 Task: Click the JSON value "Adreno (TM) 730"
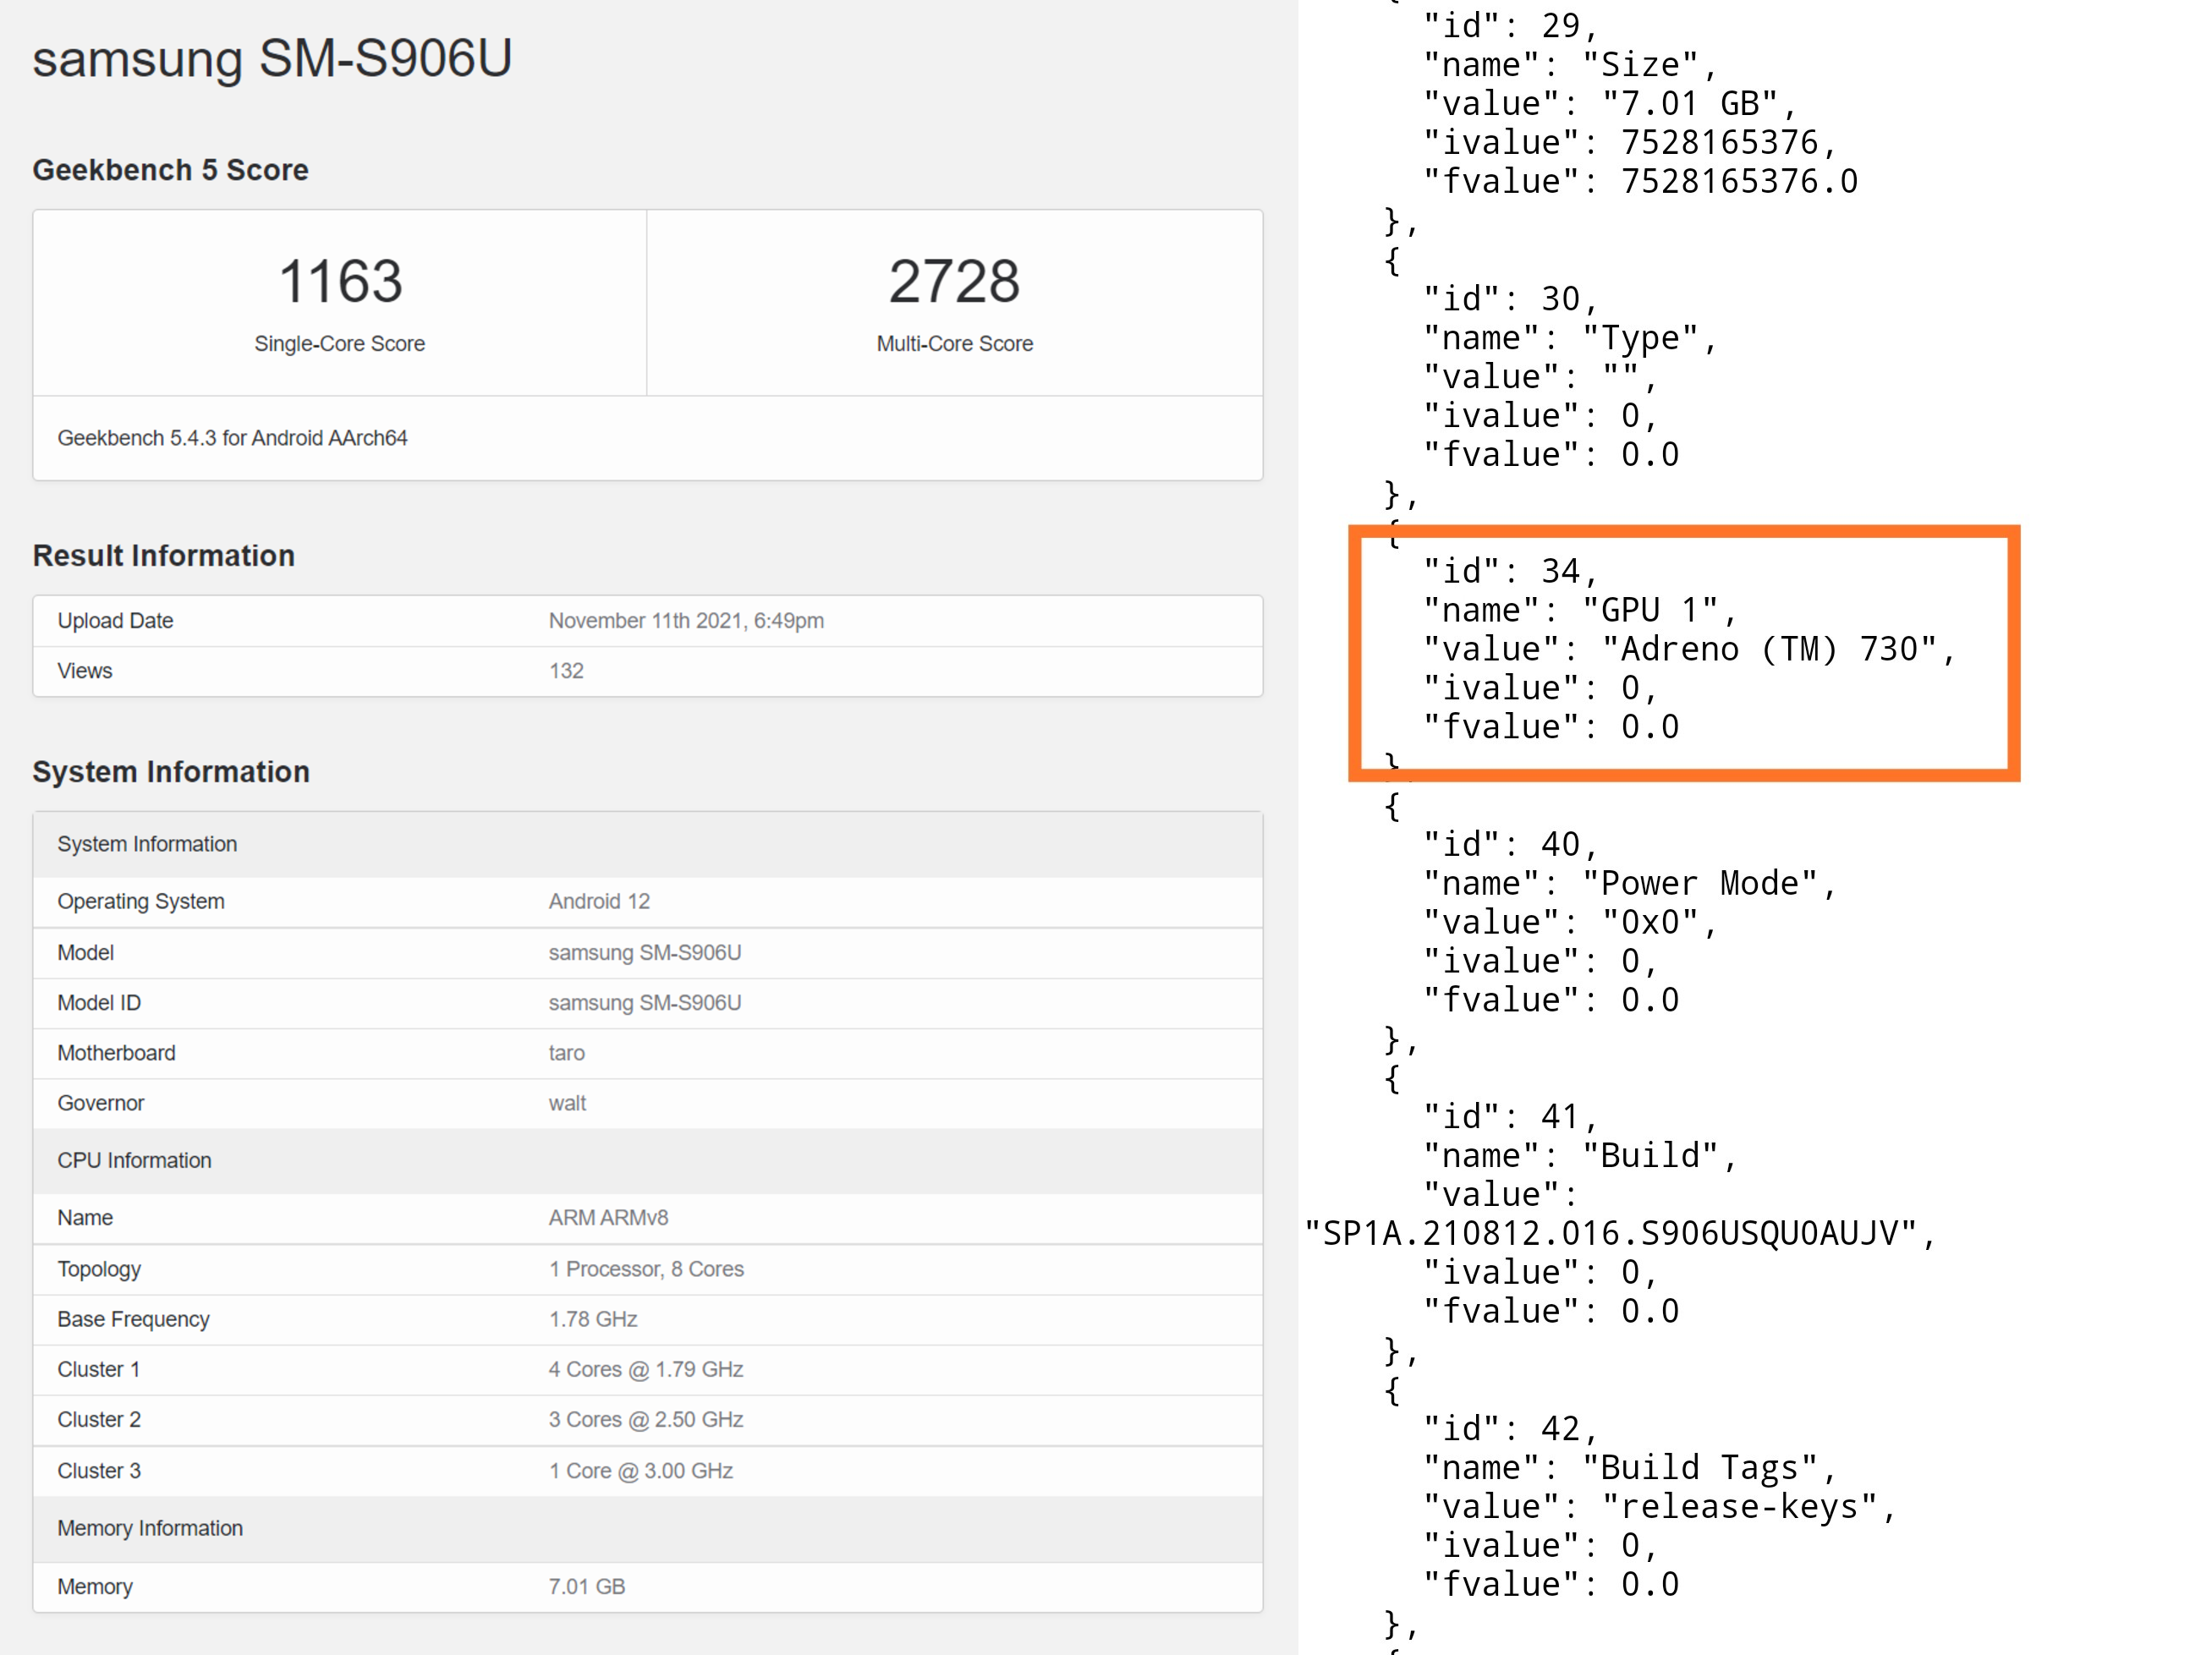tap(1769, 649)
